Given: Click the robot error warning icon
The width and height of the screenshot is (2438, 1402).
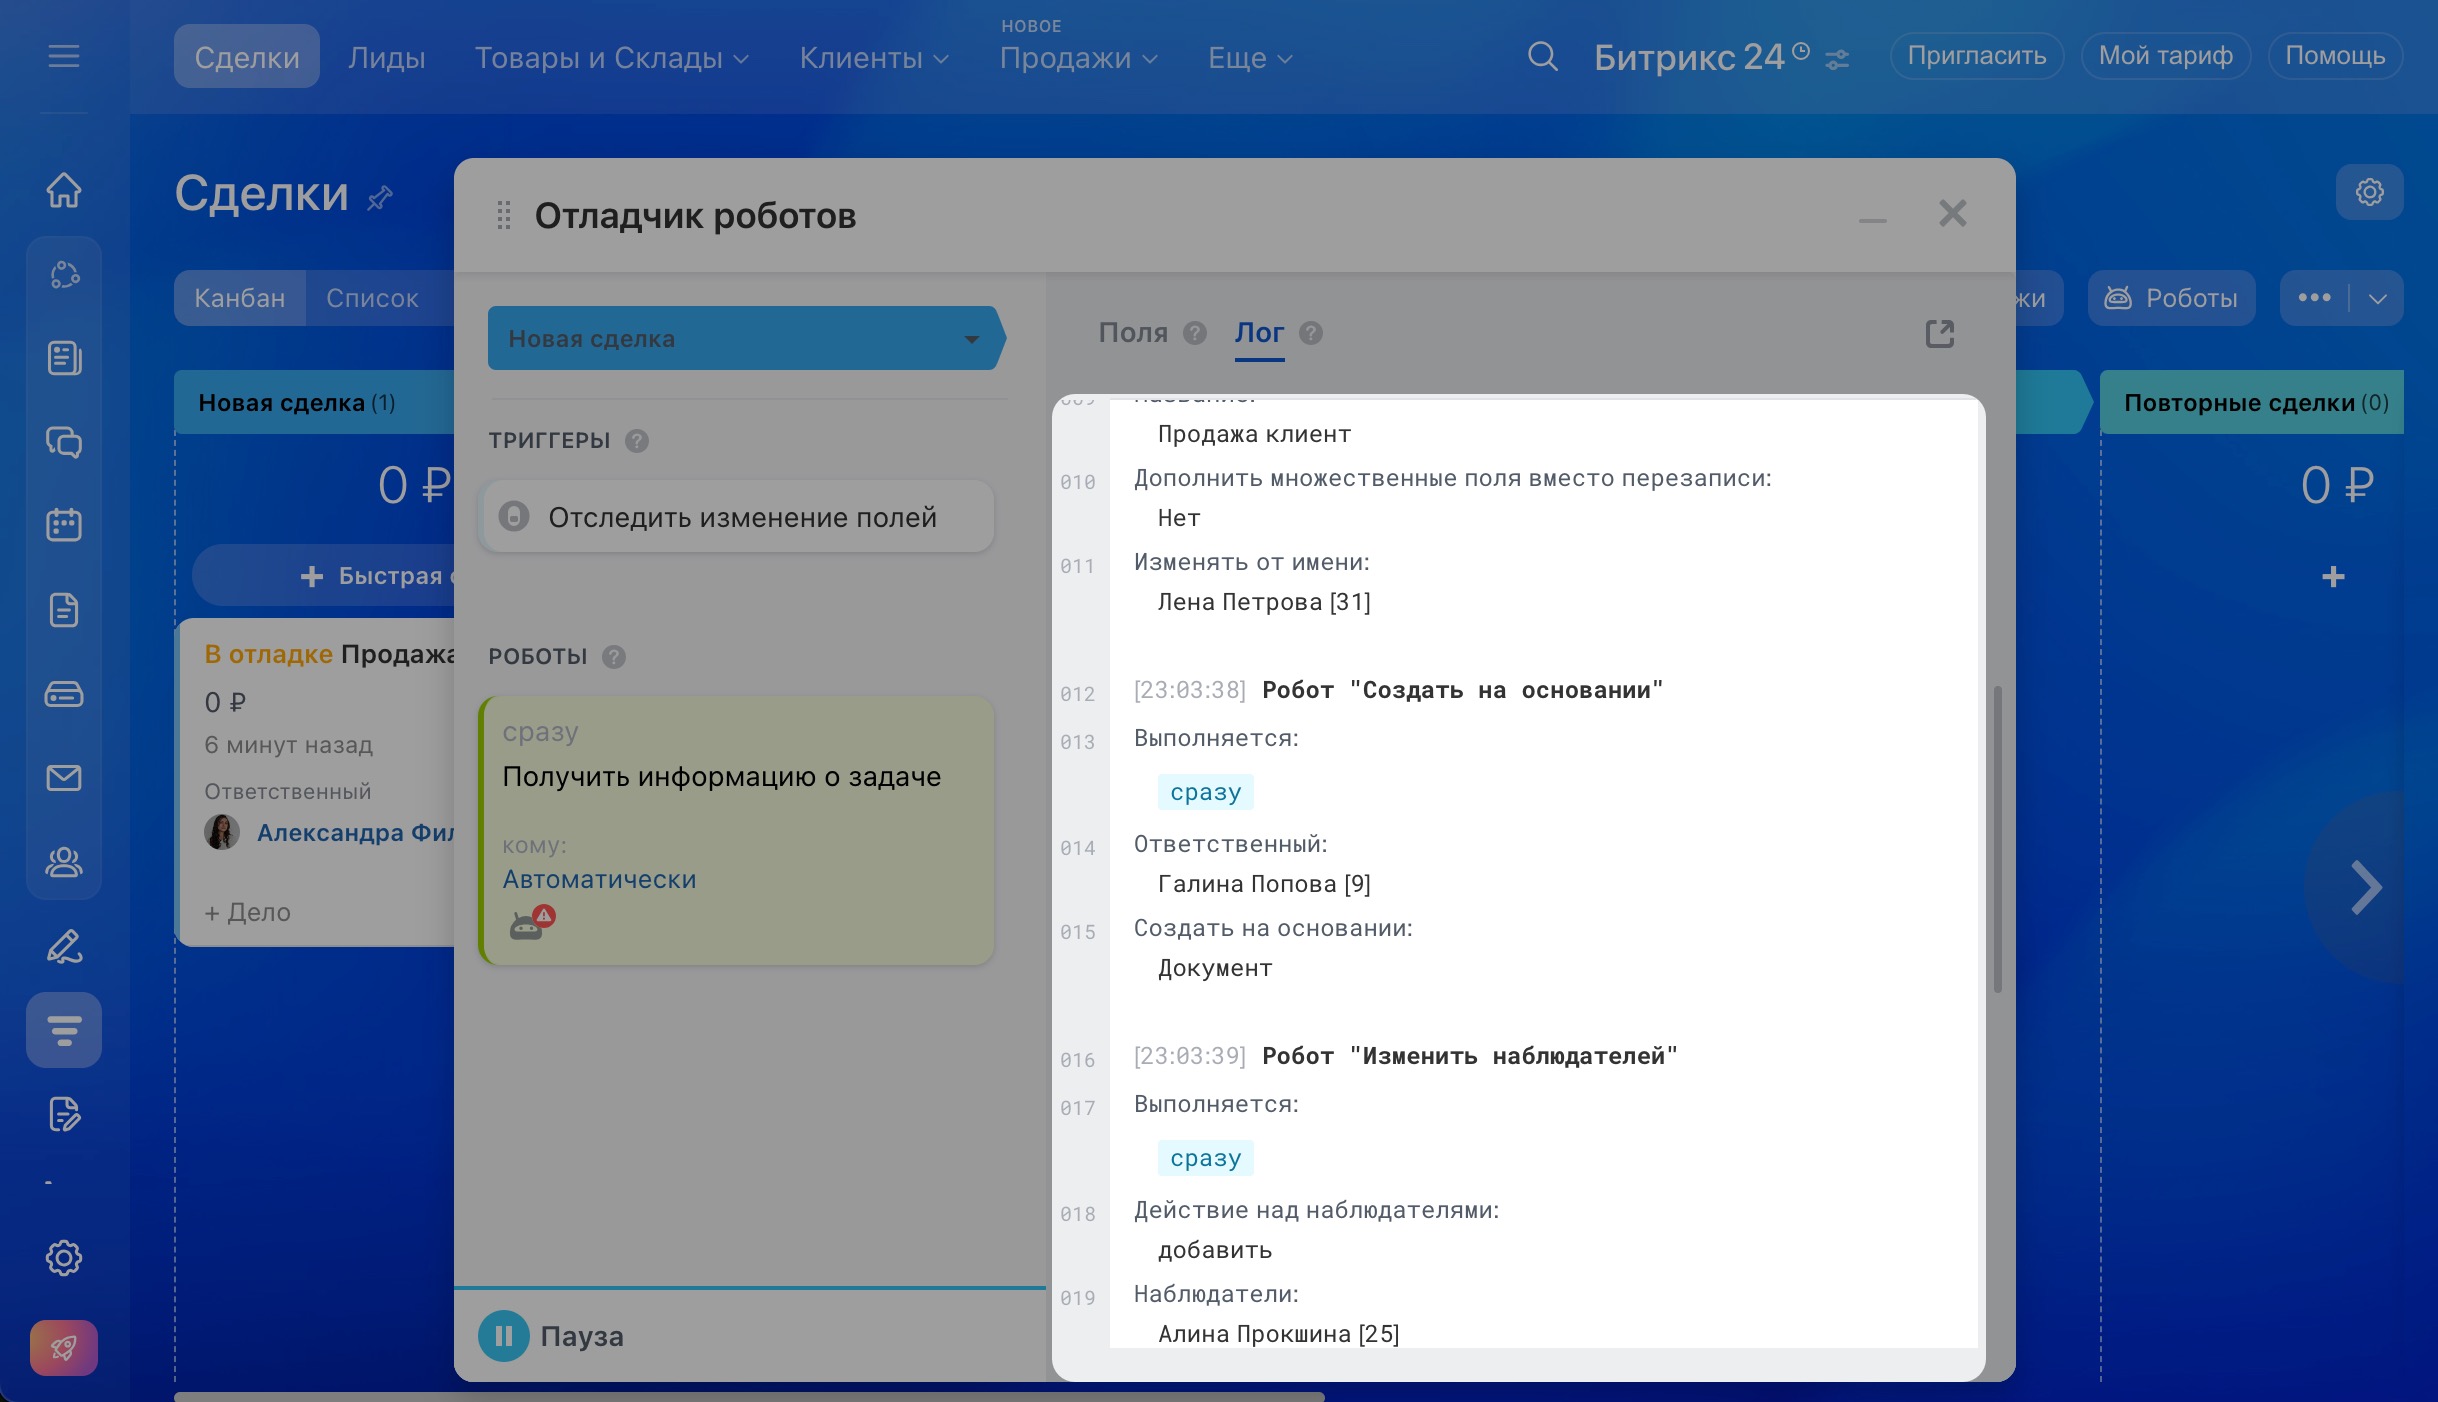Looking at the screenshot, I should pos(530,923).
